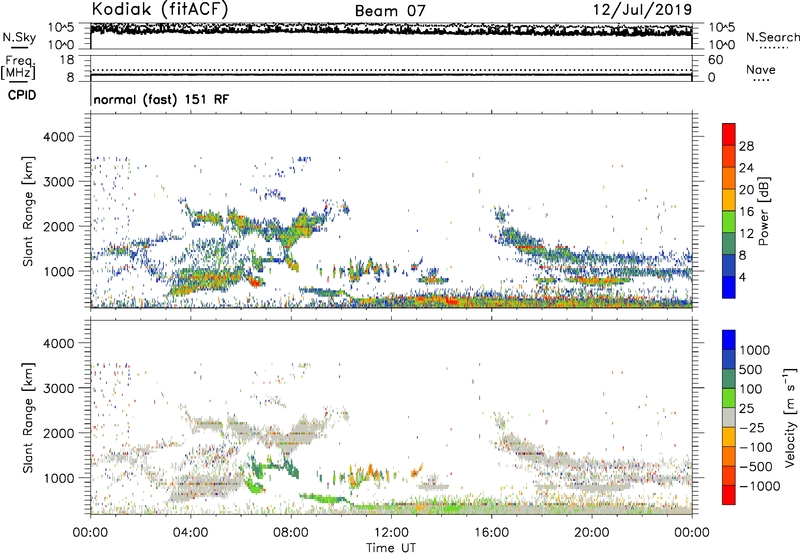Click the 04:00 time tick label
Viewport: 800px width, 554px height.
pos(190,533)
